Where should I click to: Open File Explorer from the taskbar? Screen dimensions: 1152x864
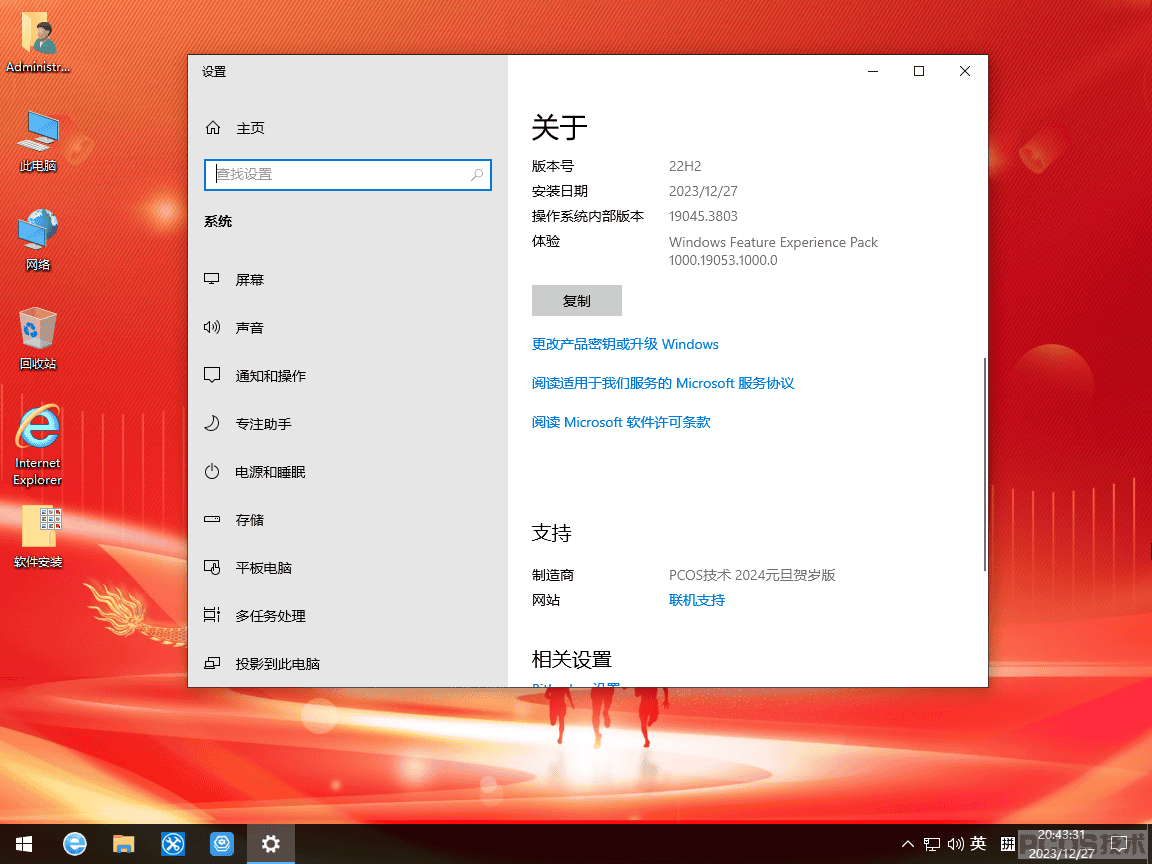123,843
